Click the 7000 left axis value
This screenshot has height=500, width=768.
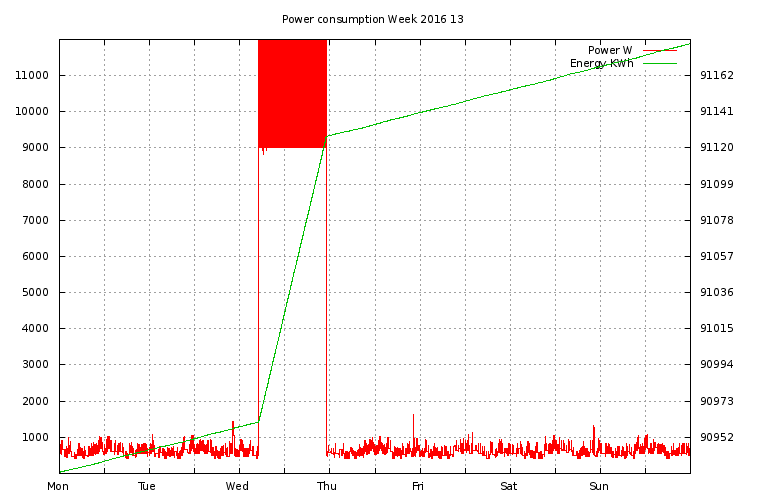coord(35,220)
